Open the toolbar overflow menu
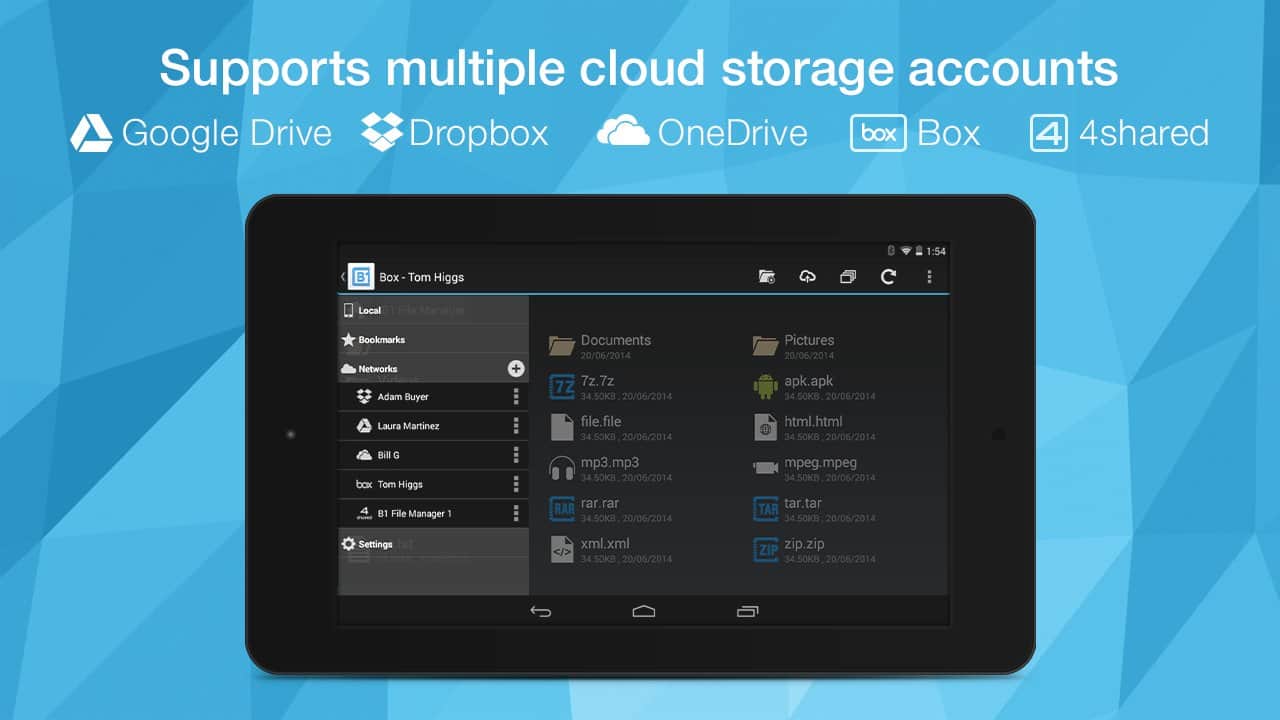Screen dimensions: 1280x720 click(x=929, y=277)
